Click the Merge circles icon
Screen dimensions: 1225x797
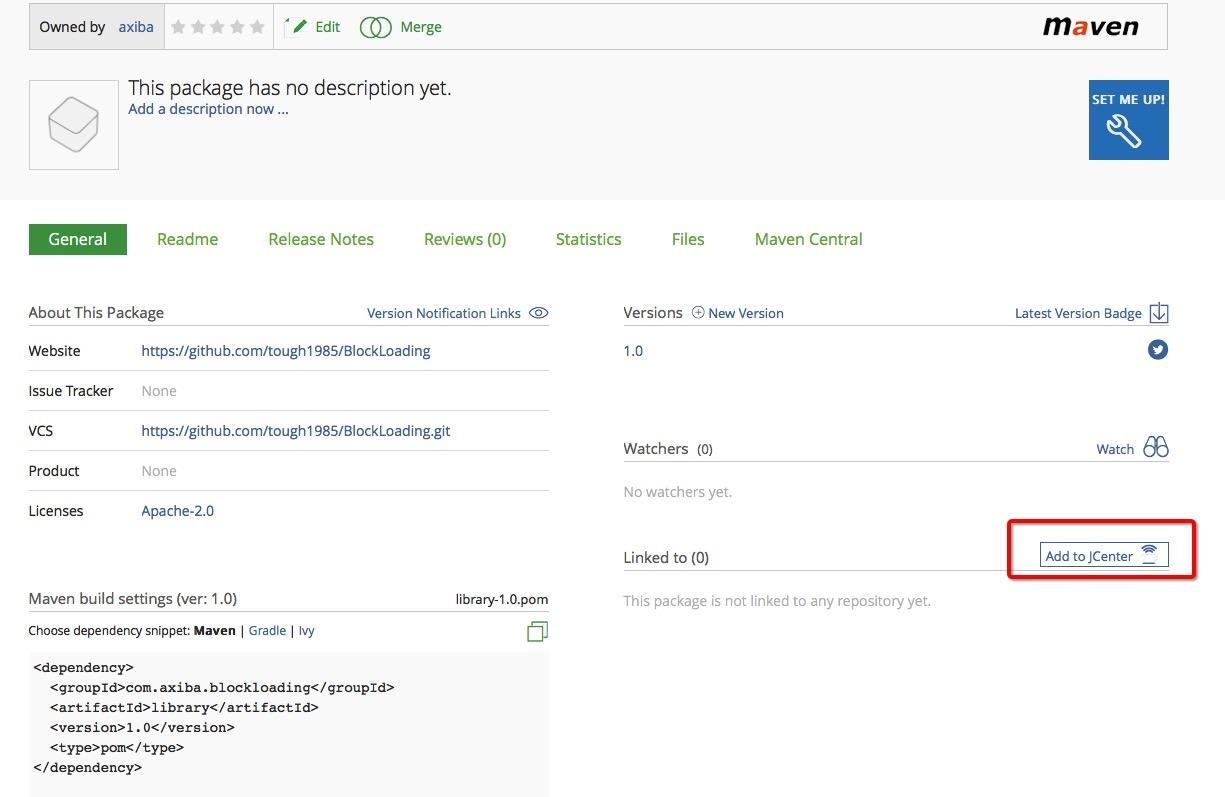tap(375, 27)
